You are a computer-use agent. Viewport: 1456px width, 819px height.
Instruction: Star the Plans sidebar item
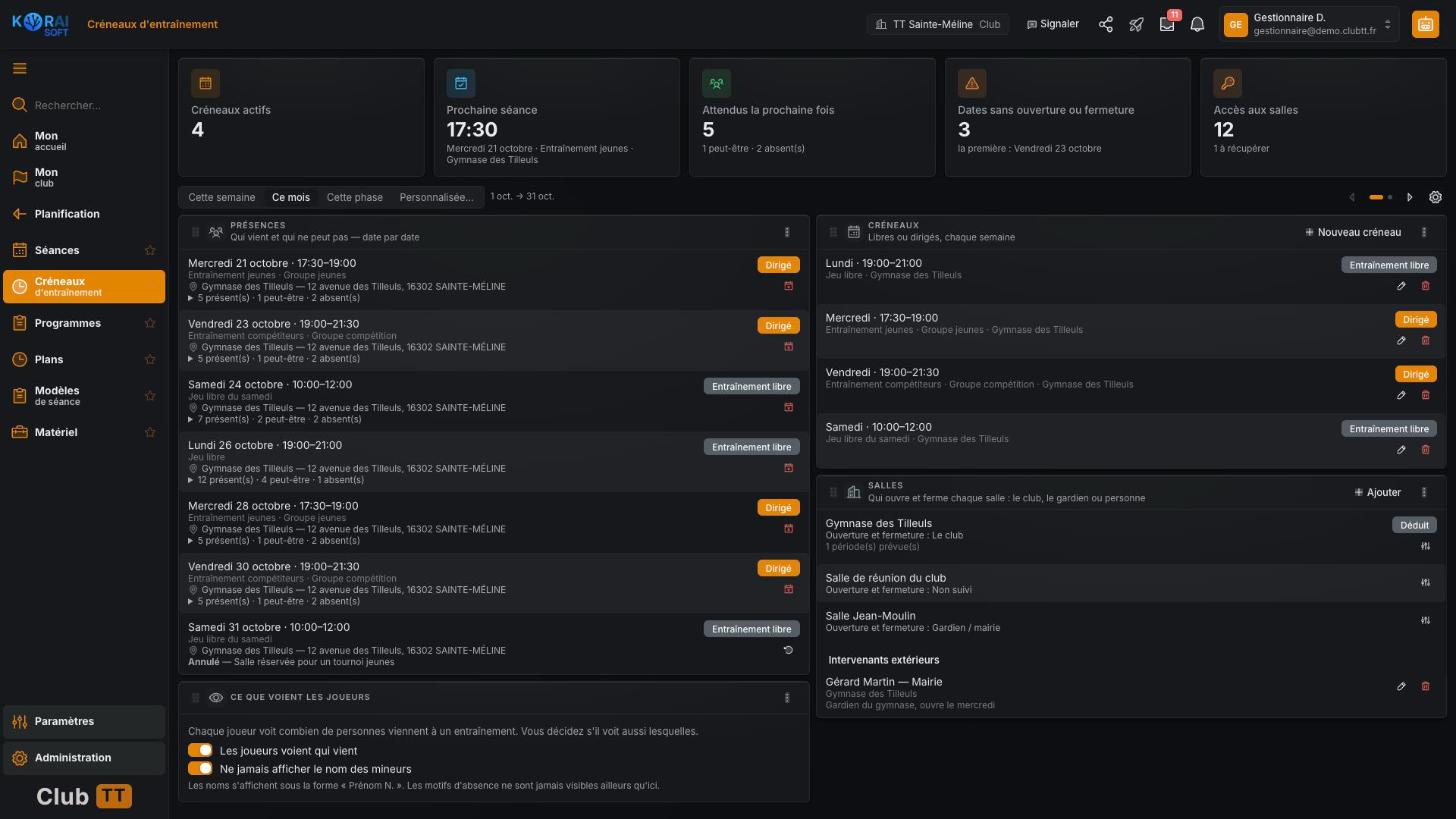click(150, 359)
